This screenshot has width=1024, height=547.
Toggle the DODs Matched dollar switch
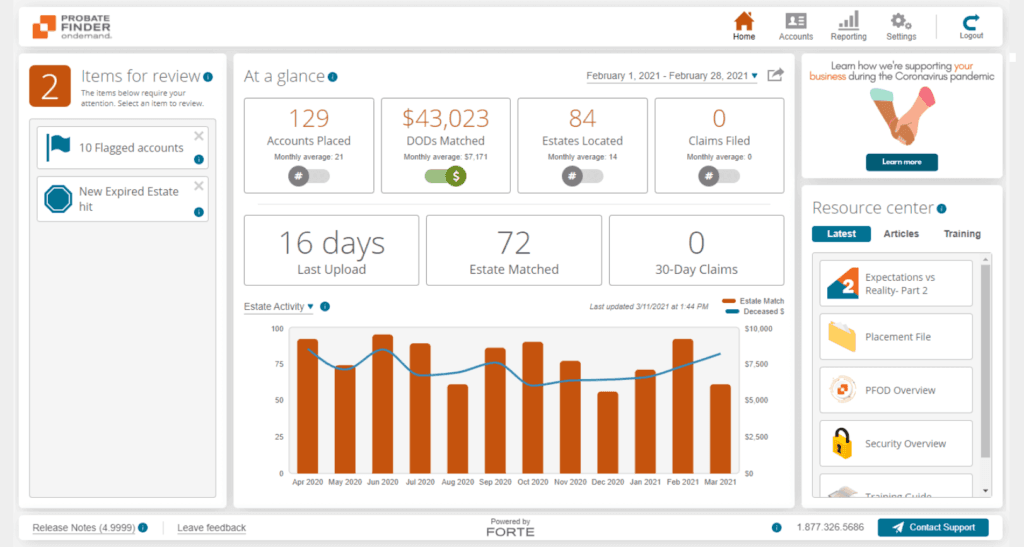(x=445, y=176)
